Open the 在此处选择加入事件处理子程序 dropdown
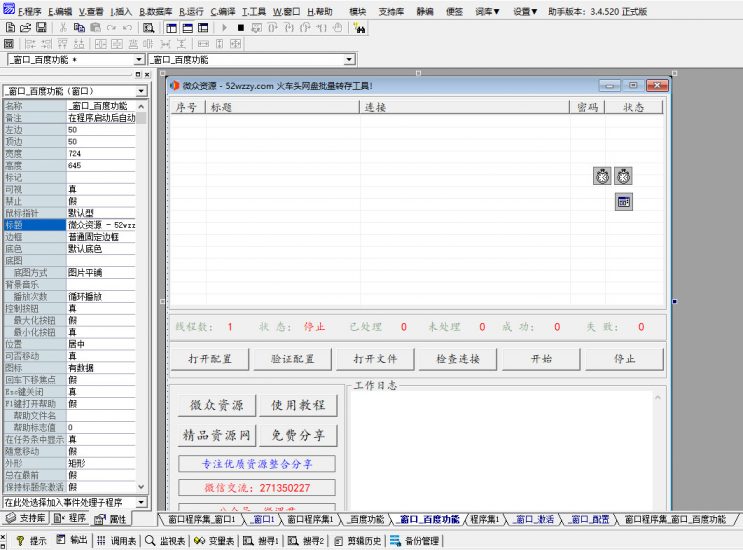The height and width of the screenshot is (550, 743). [141, 502]
